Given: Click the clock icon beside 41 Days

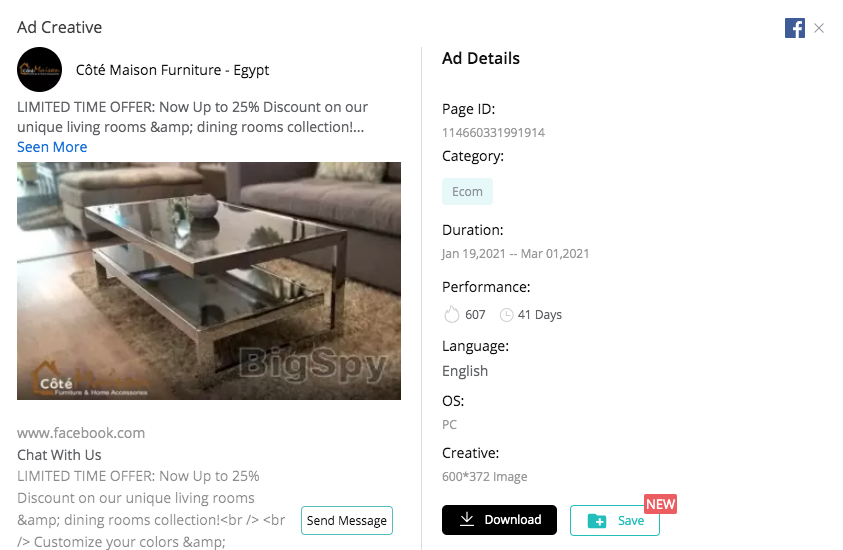Looking at the screenshot, I should [x=506, y=315].
